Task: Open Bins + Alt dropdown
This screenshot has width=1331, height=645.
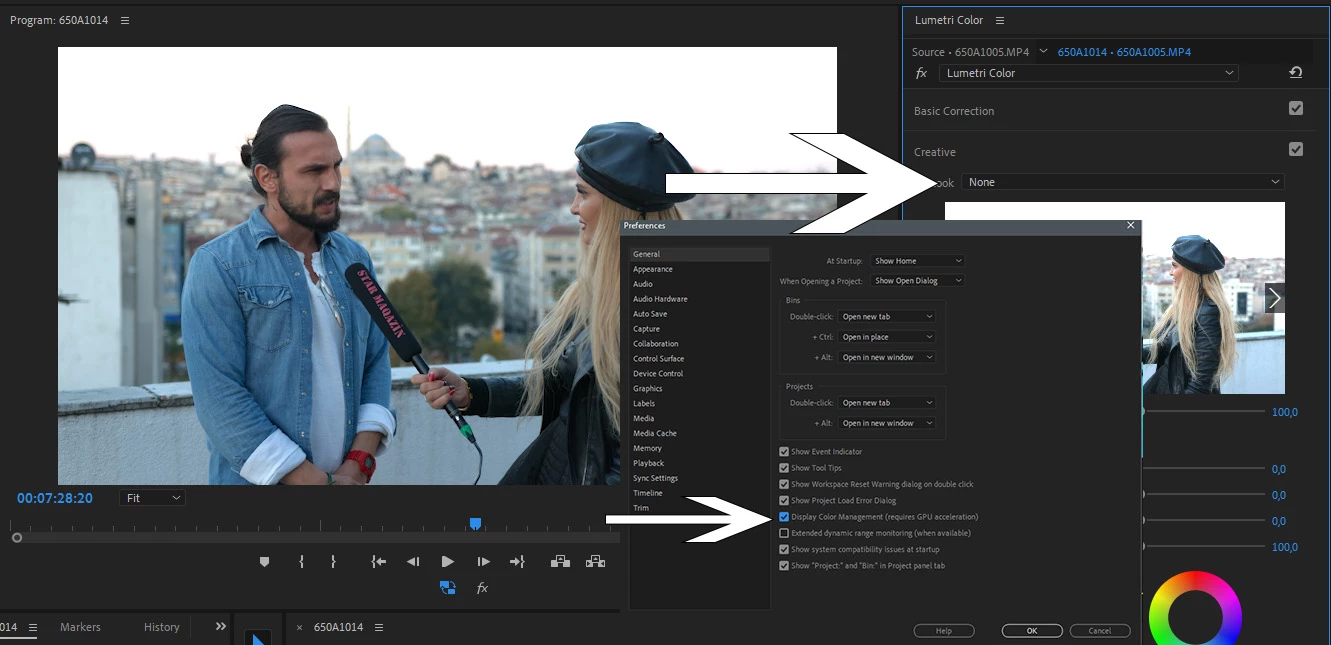Action: tap(888, 357)
